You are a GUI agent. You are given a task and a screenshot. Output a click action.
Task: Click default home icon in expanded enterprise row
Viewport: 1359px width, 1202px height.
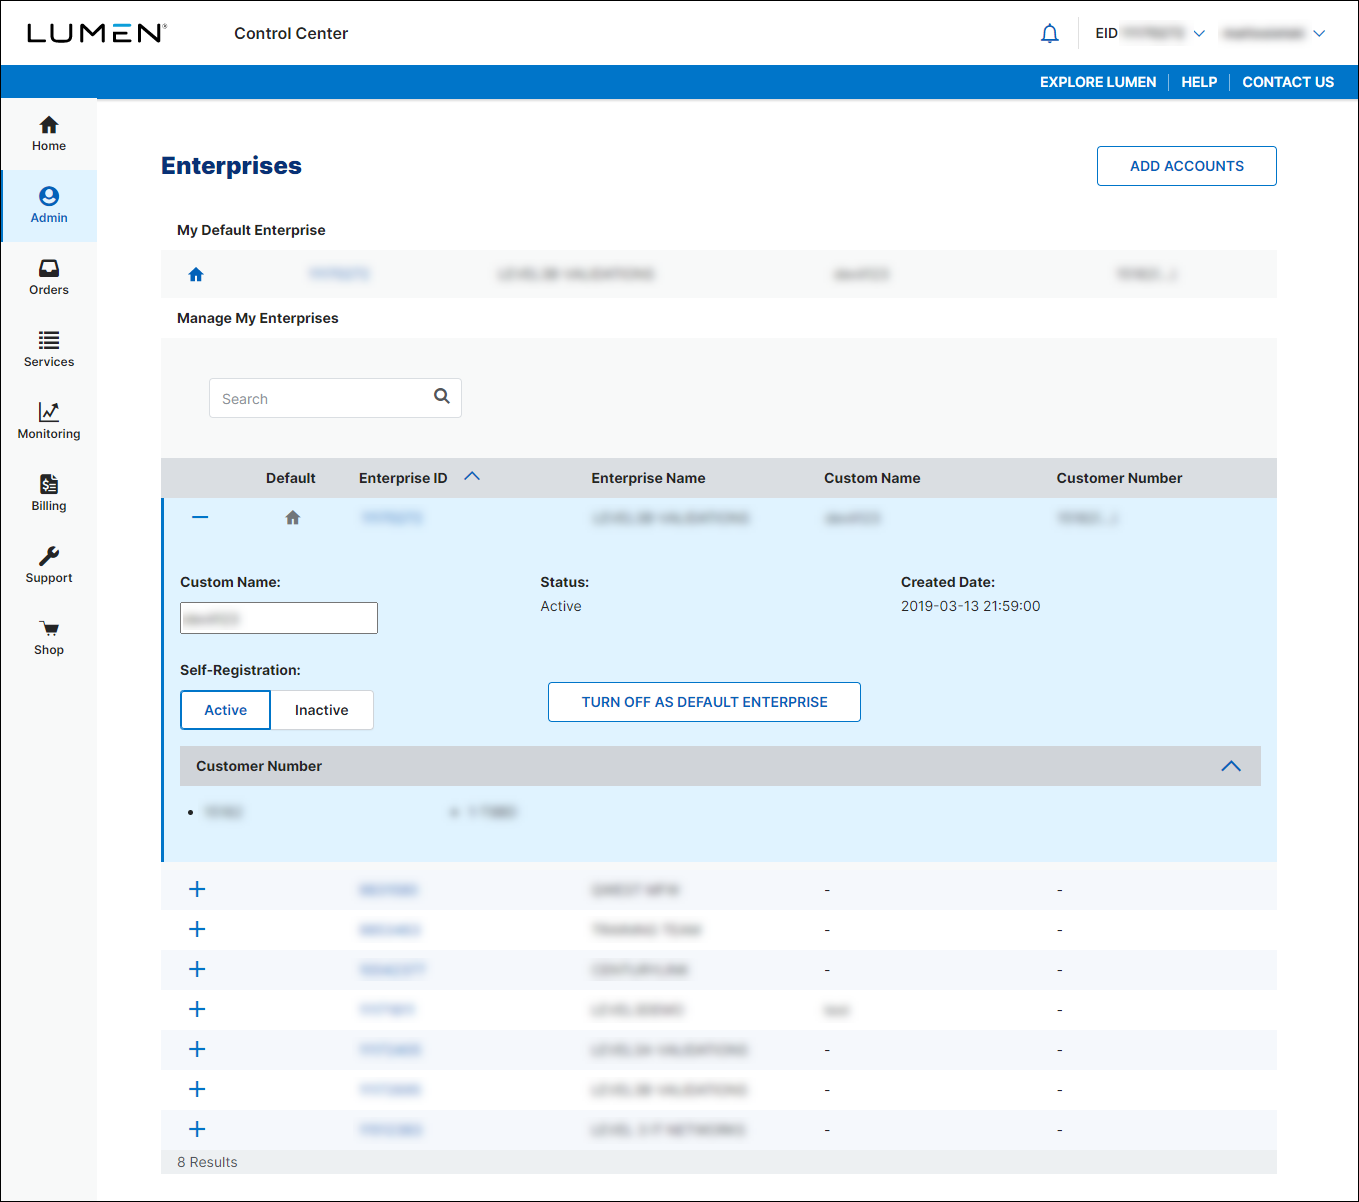[x=293, y=518]
